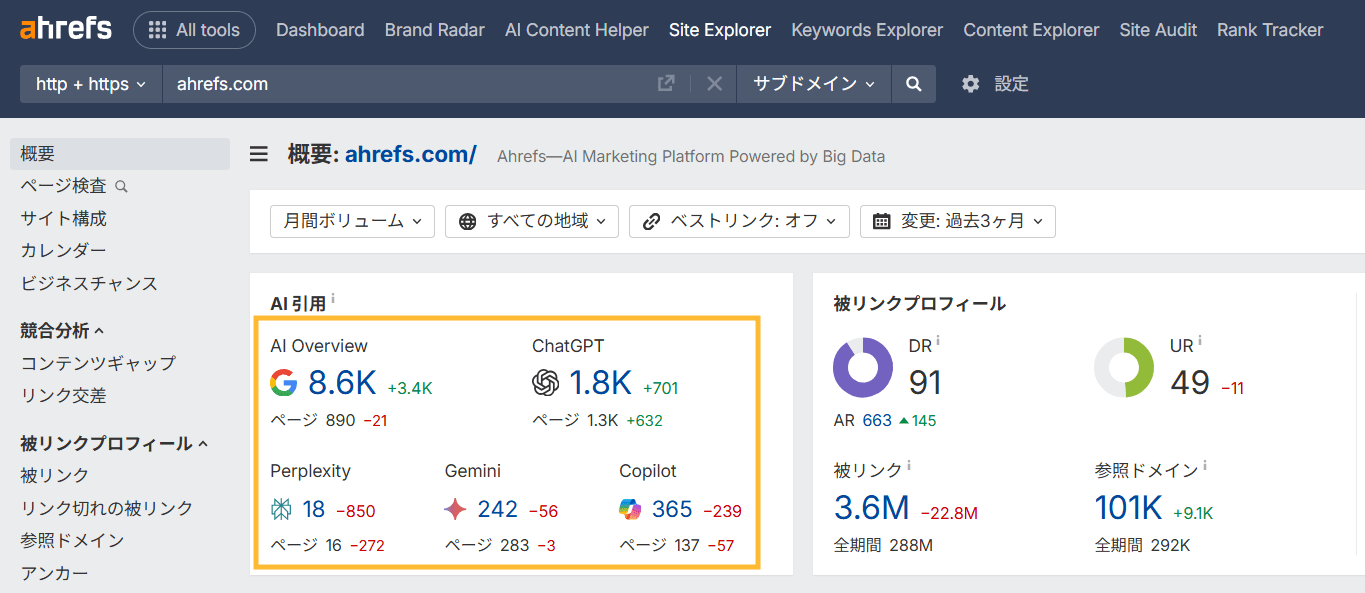Screen dimensions: 1365x593
Task: Clear the search field with the X icon
Action: click(x=713, y=83)
